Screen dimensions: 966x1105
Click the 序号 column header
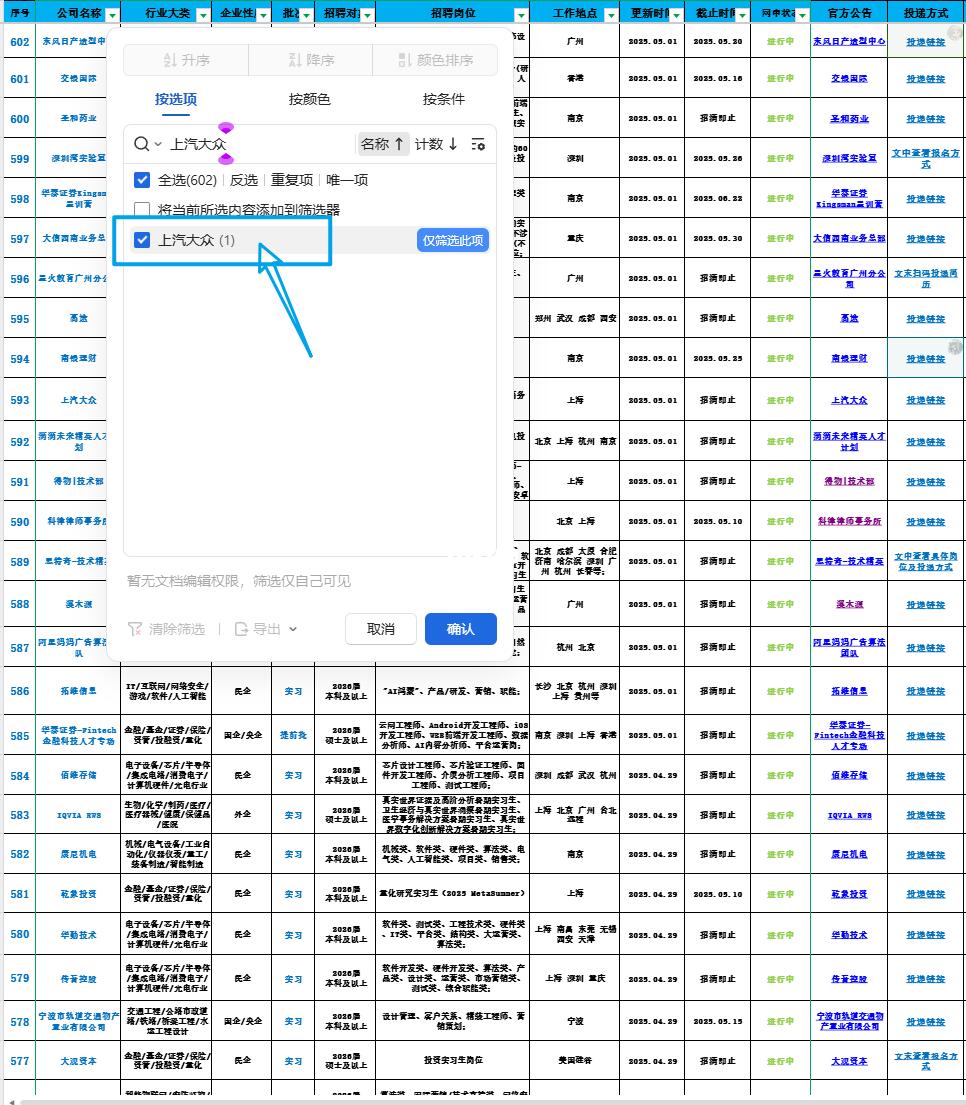click(x=19, y=13)
